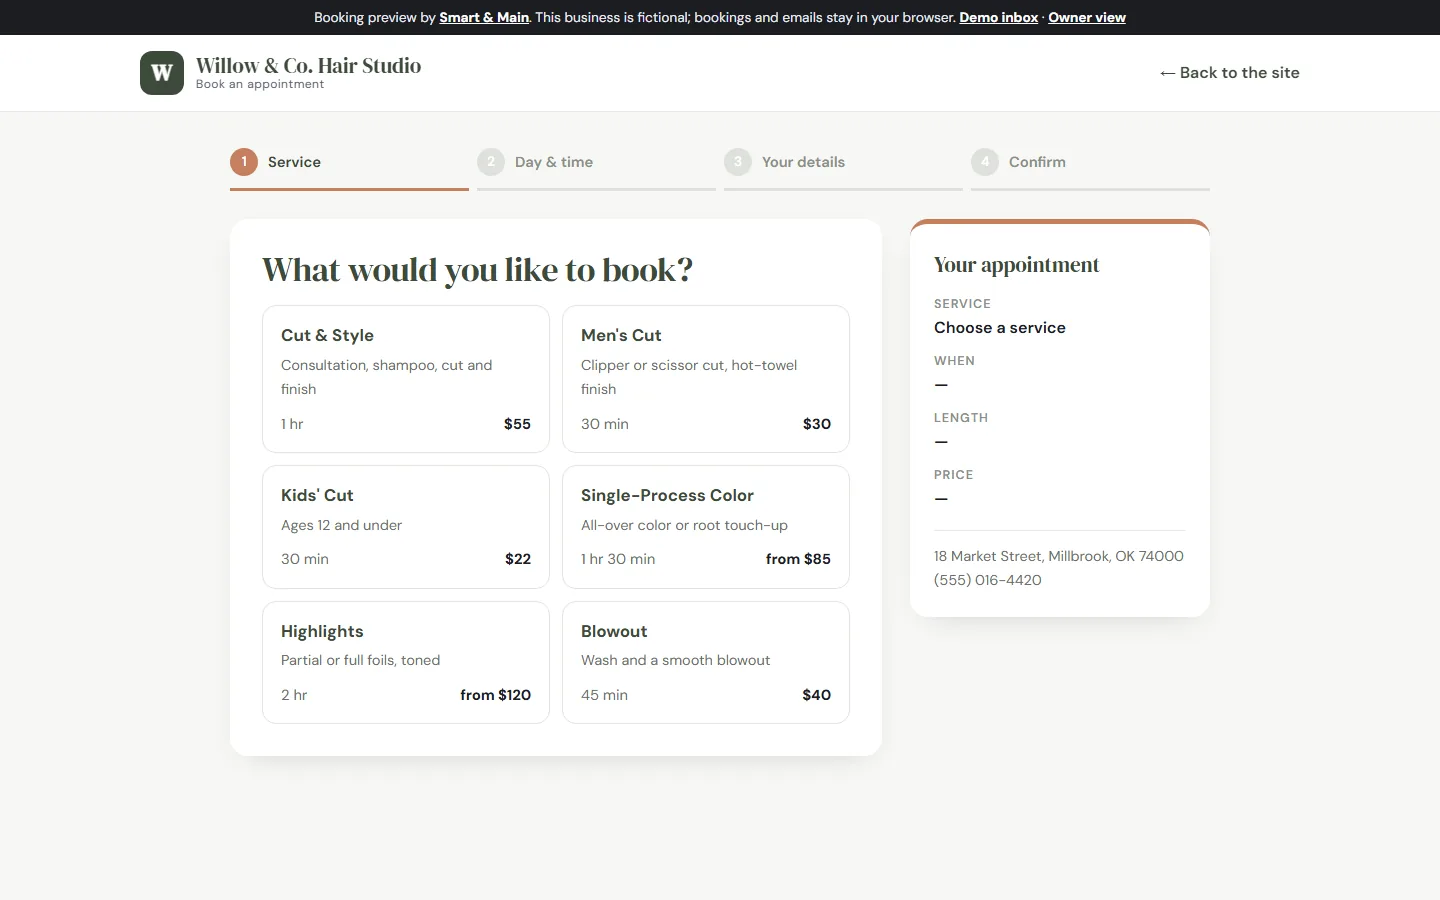Pick the Kids' Cut service card
The image size is (1440, 900).
point(406,527)
